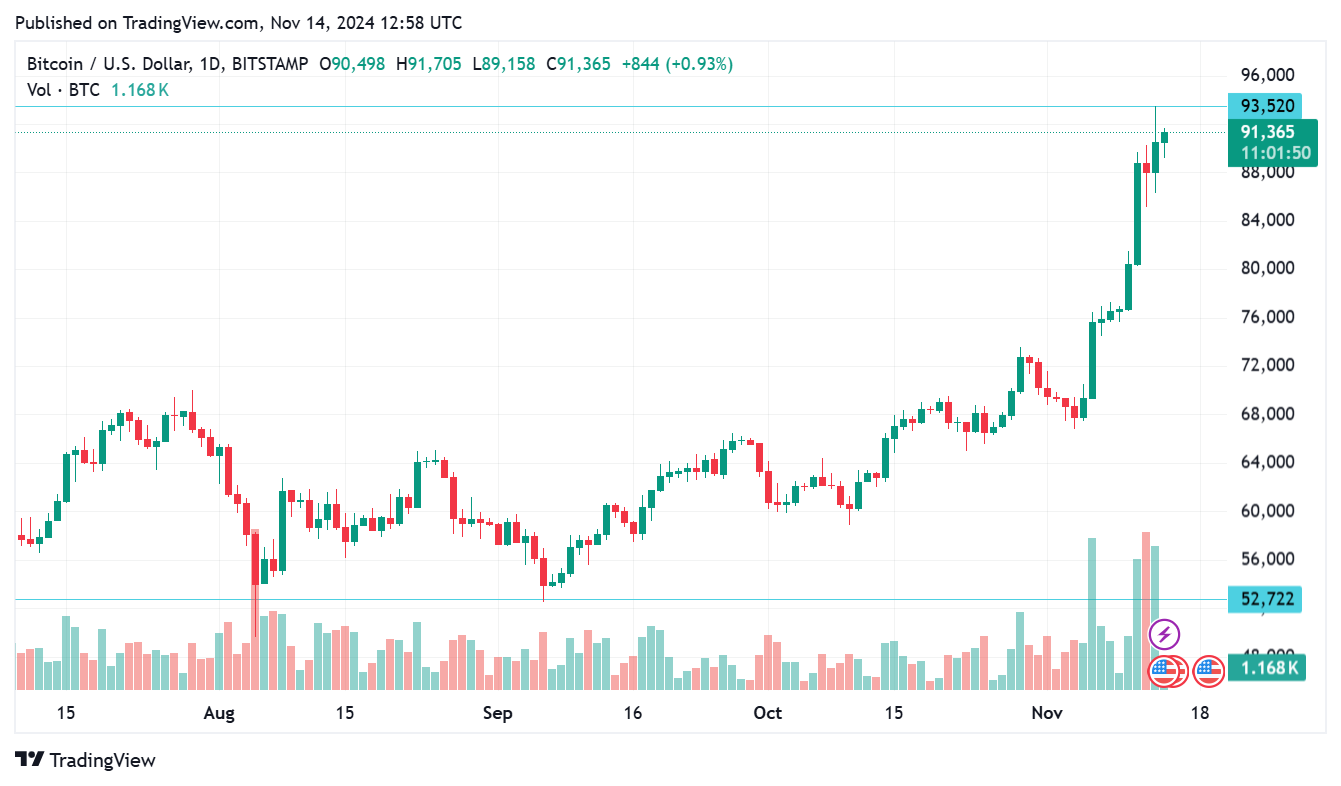
Task: Click the tallest red volume bar in November
Action: point(1146,610)
